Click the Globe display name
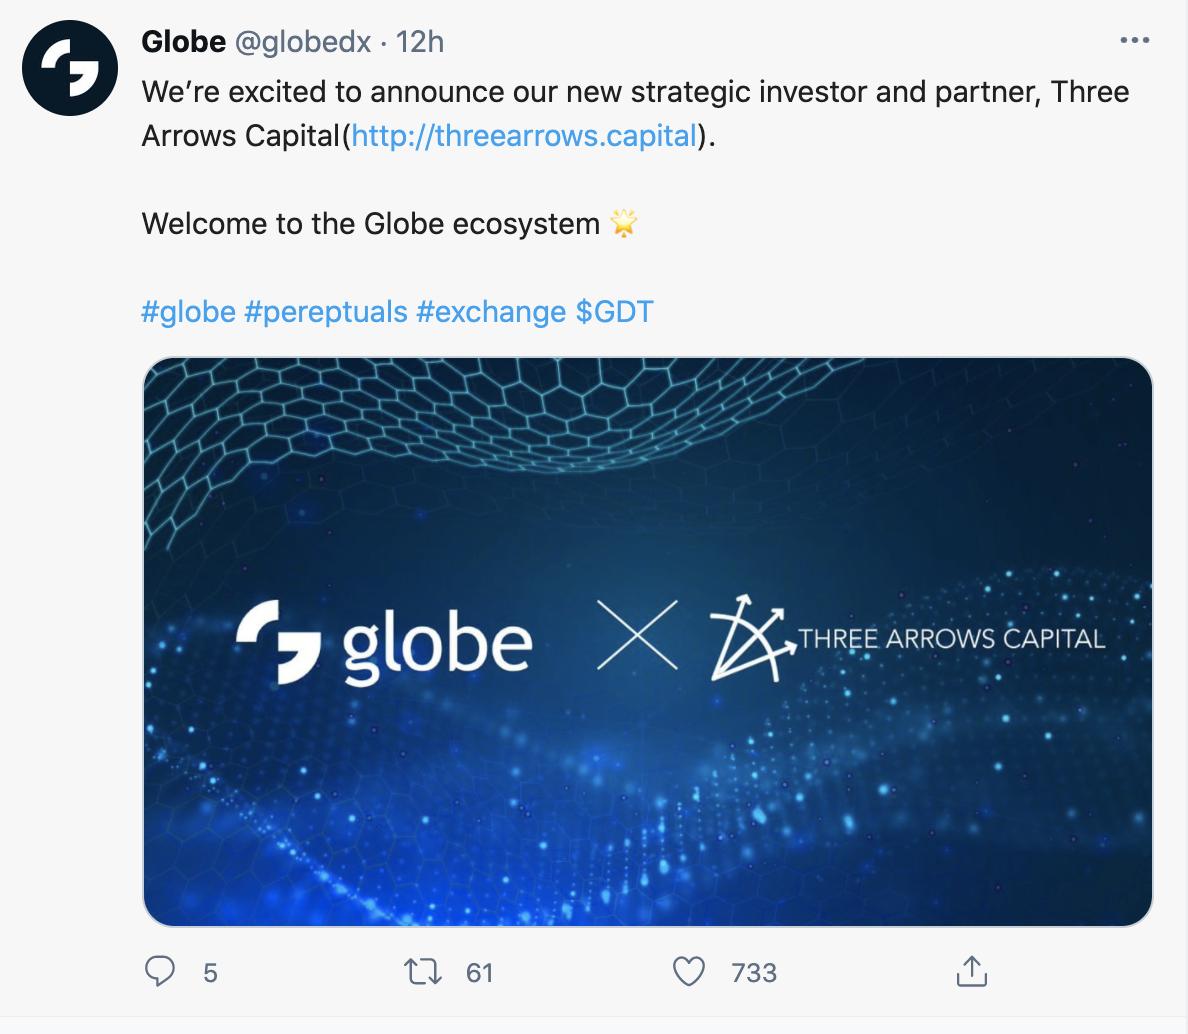This screenshot has height=1034, width=1188. (183, 42)
